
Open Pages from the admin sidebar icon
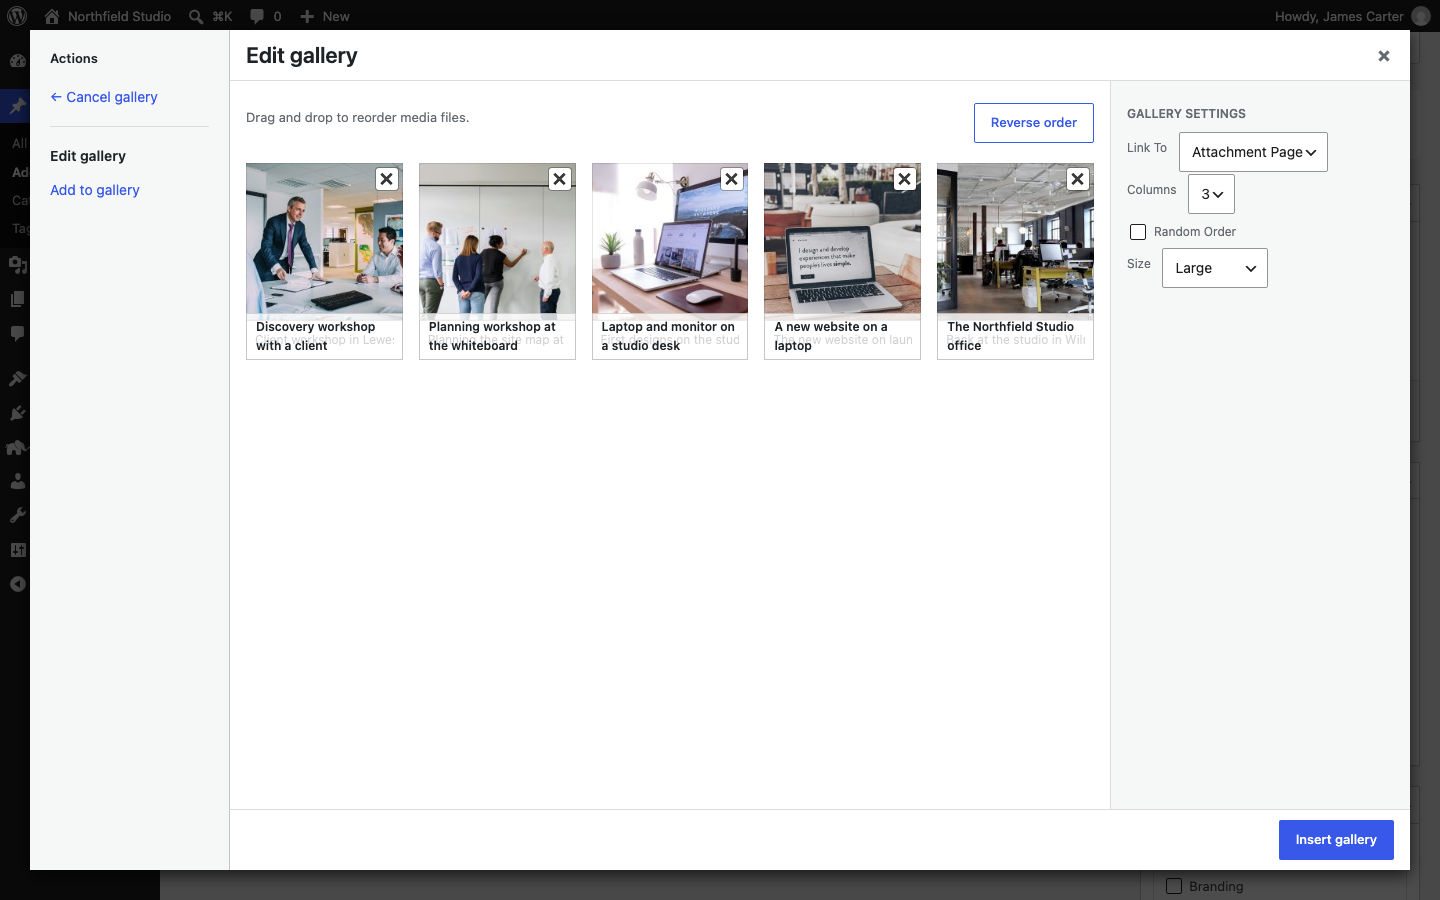click(17, 299)
